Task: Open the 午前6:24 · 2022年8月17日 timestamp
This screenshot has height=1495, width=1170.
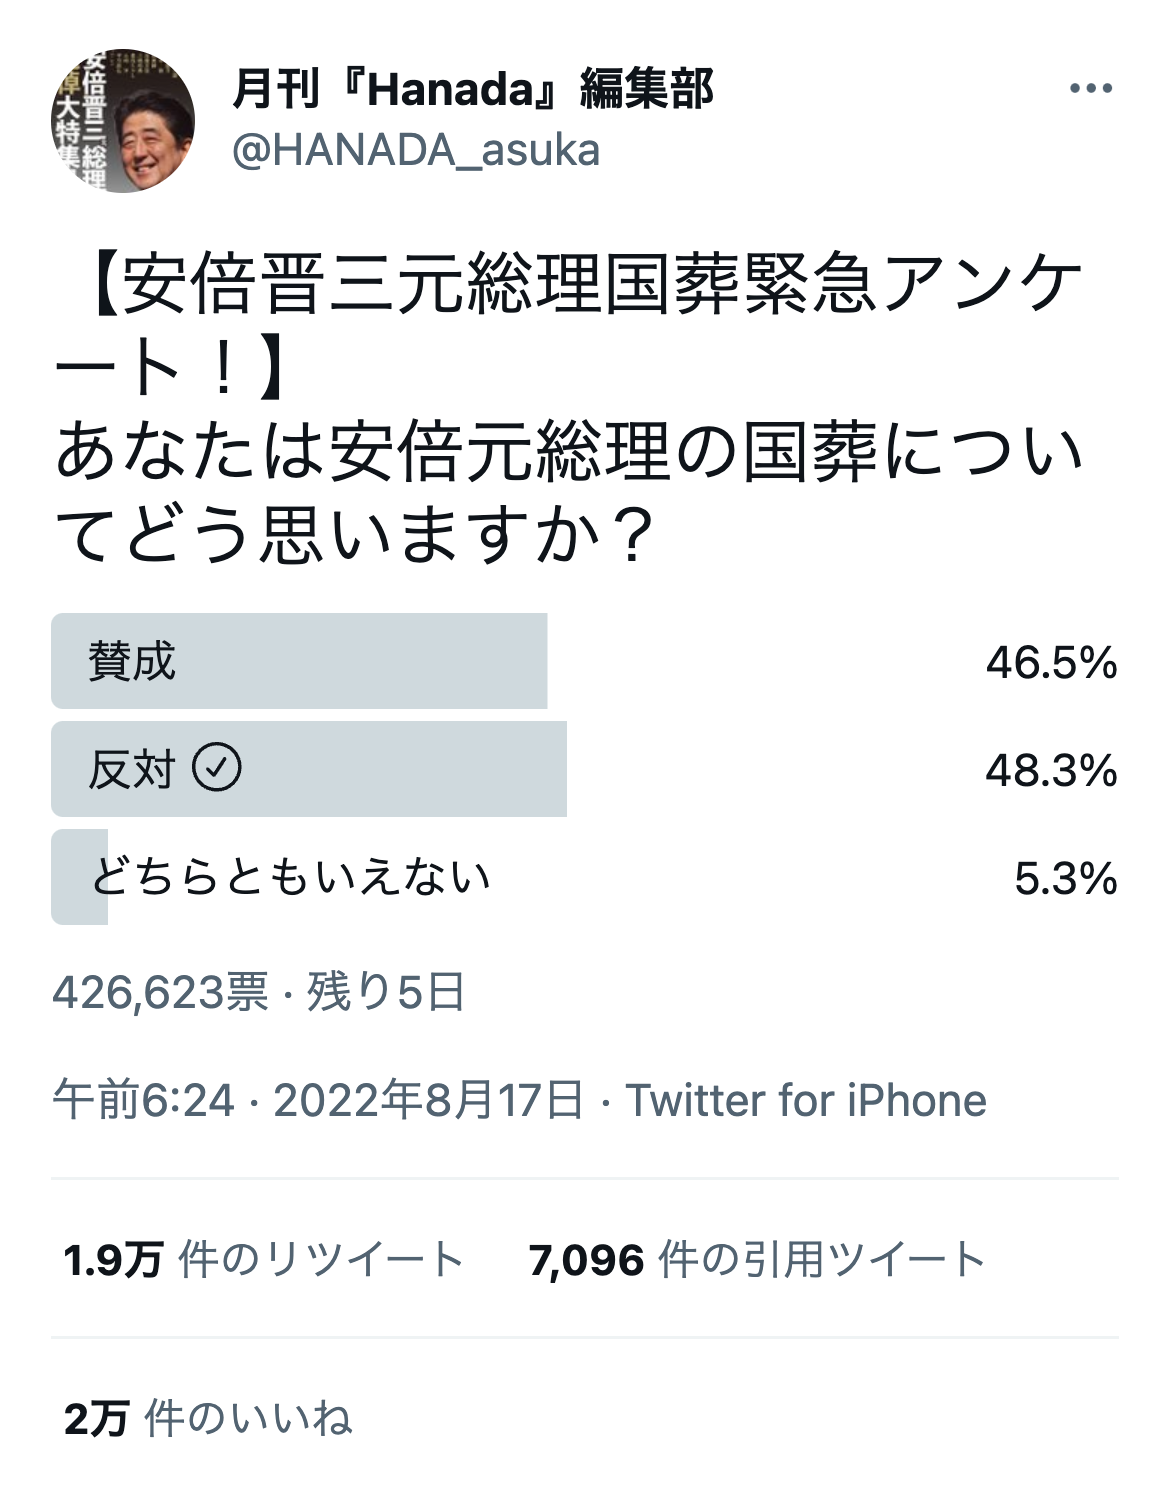Action: coord(318,1100)
